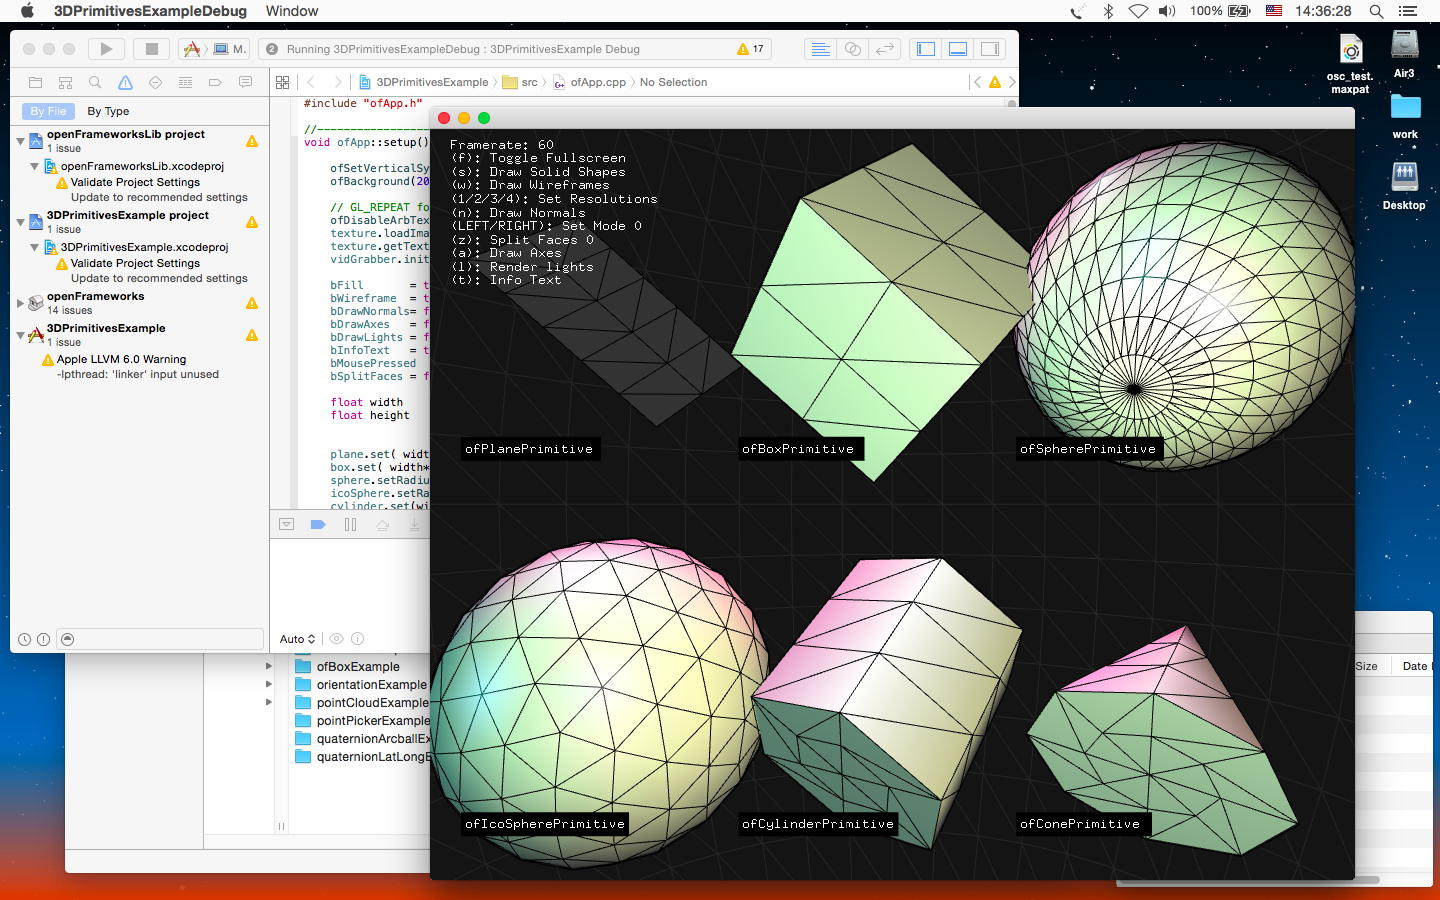Open the Project navigator folder icon
The width and height of the screenshot is (1440, 900).
click(x=35, y=82)
